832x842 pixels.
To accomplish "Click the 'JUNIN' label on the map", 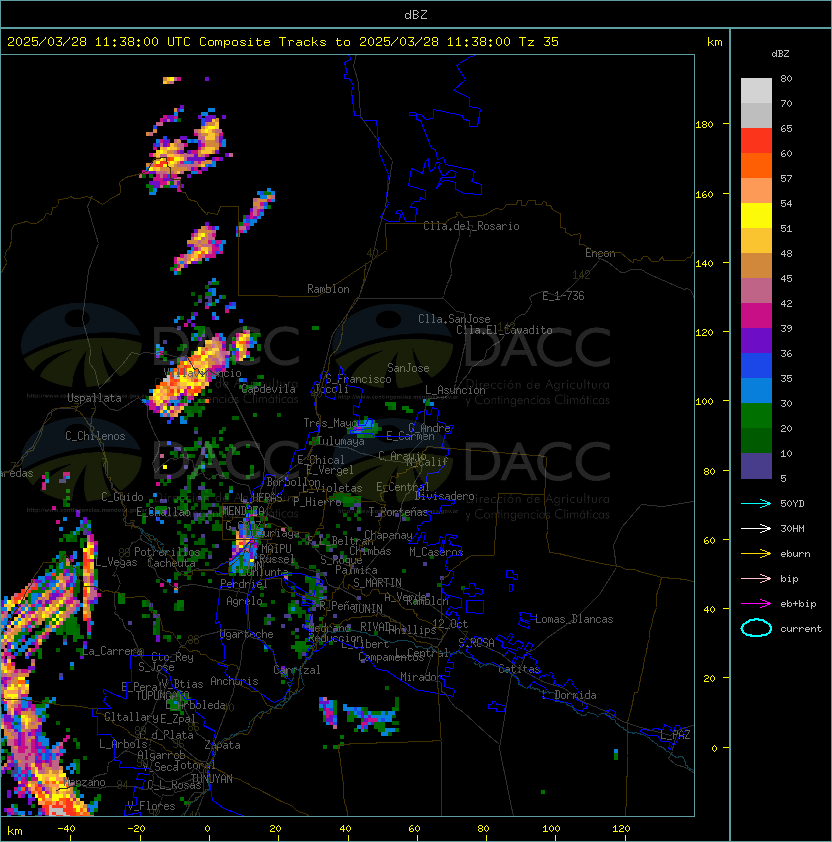I will (367, 608).
